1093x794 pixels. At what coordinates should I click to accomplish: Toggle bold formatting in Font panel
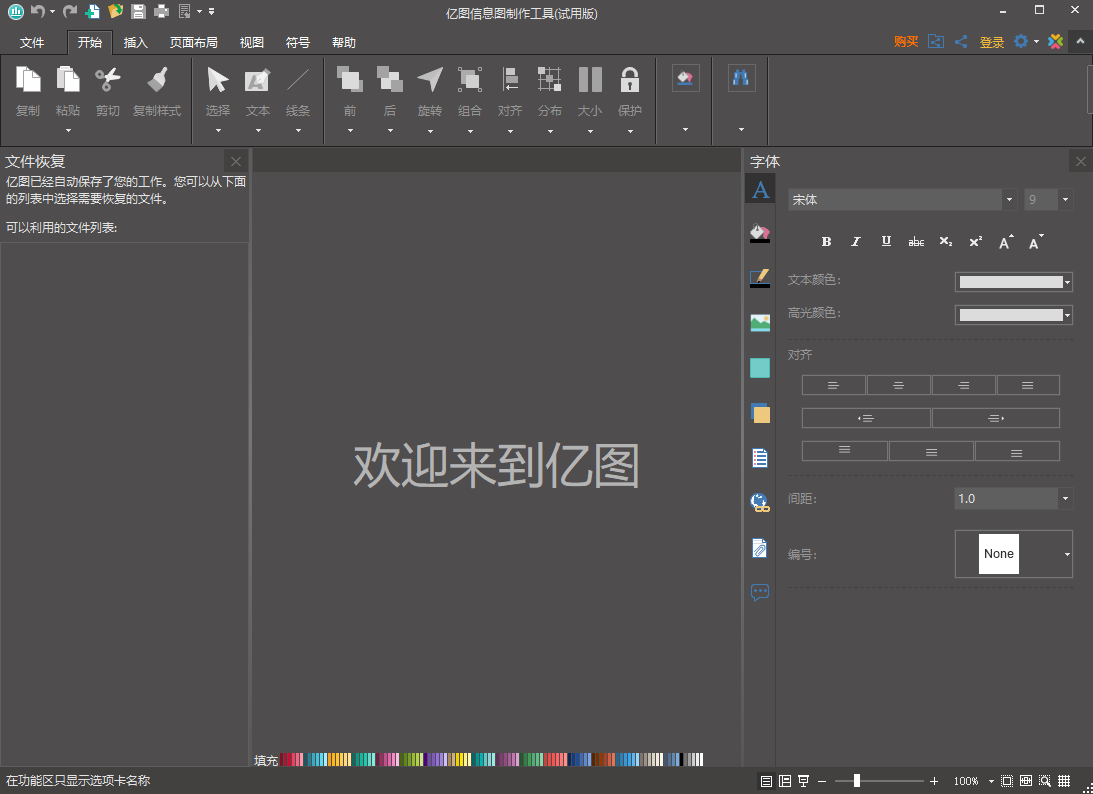click(x=826, y=241)
